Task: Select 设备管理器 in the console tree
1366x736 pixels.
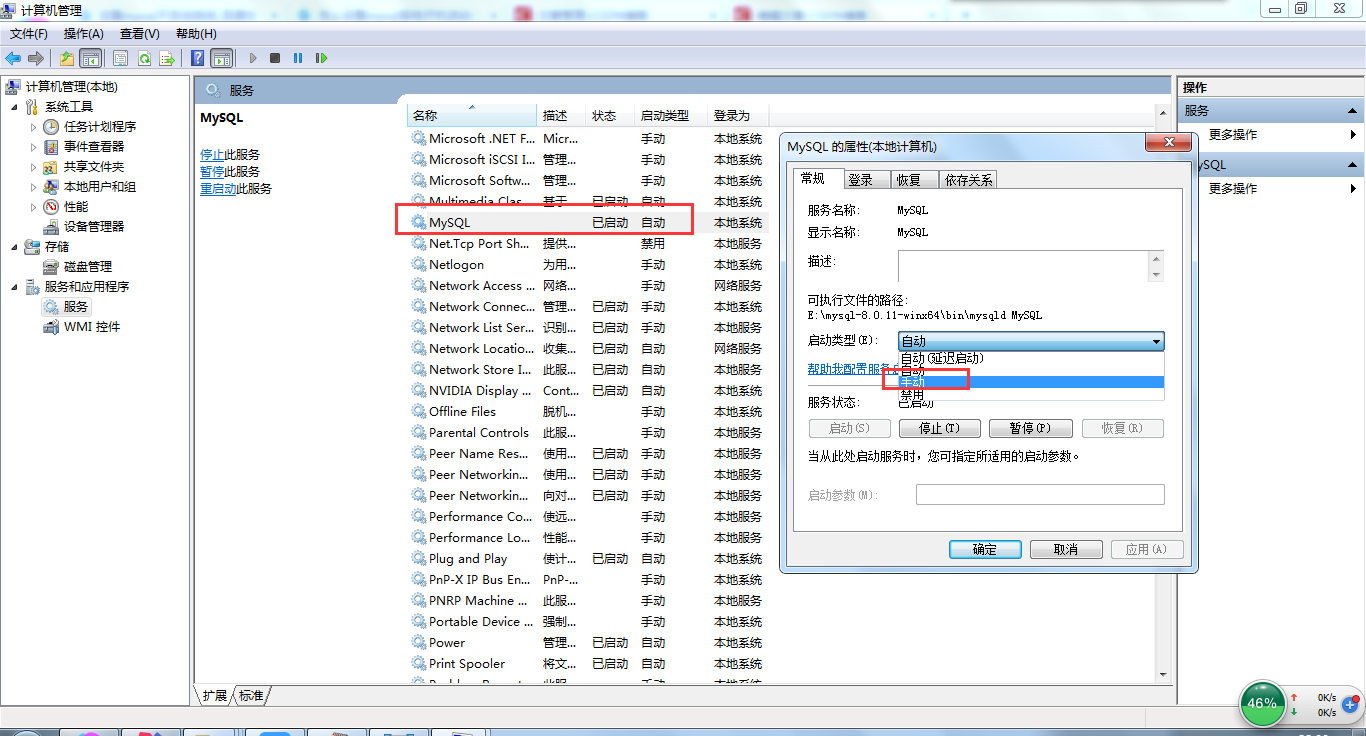Action: pyautogui.click(x=94, y=227)
